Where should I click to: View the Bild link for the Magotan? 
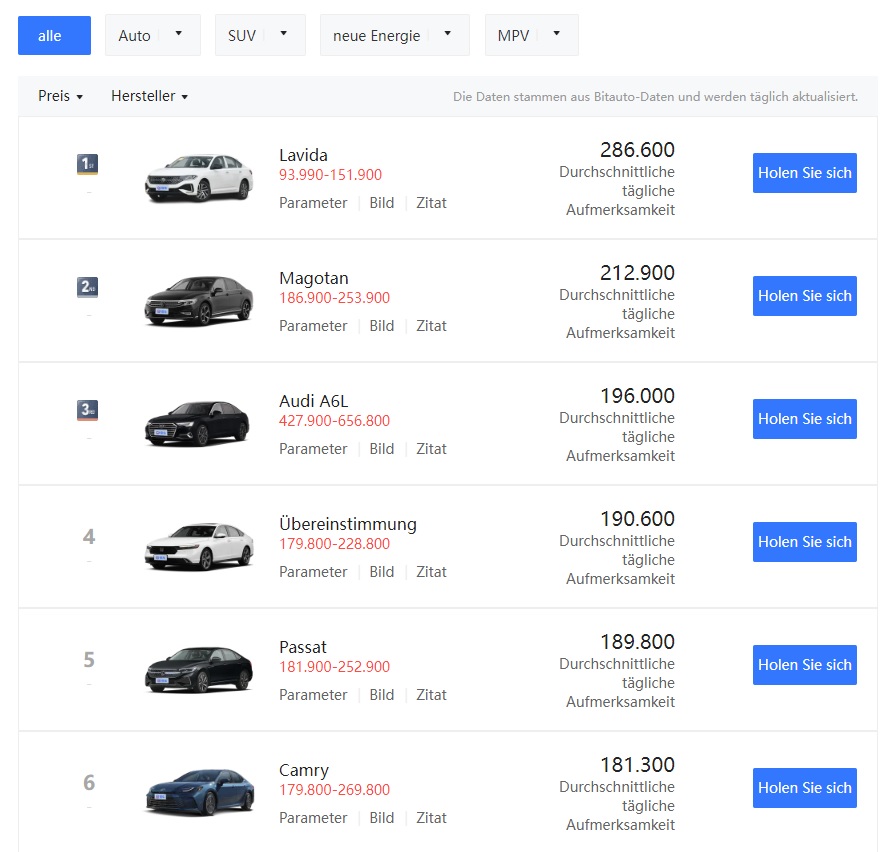point(381,325)
